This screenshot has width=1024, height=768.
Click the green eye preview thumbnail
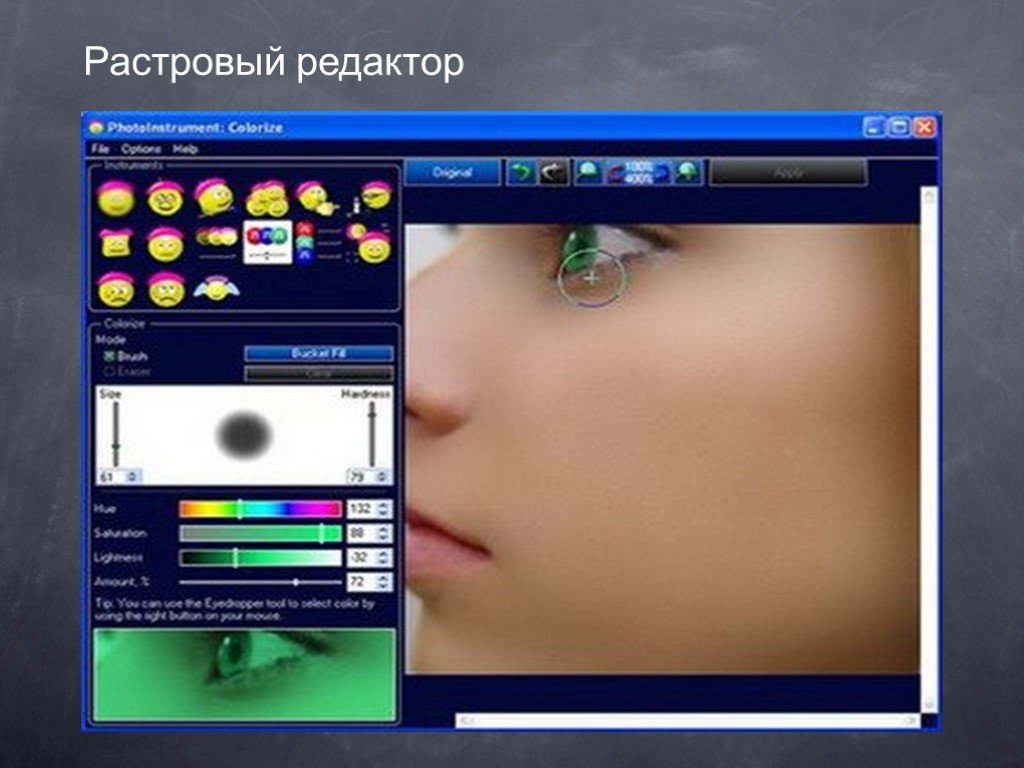244,674
